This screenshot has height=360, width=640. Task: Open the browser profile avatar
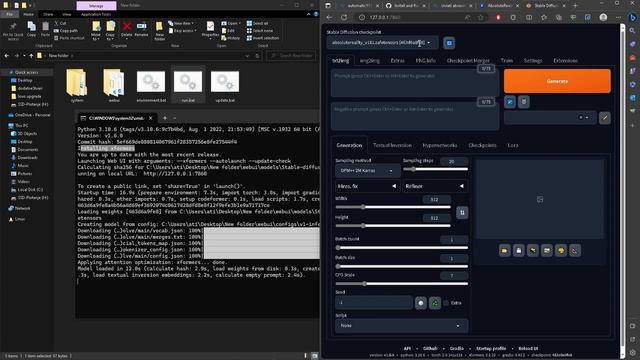coord(603,18)
